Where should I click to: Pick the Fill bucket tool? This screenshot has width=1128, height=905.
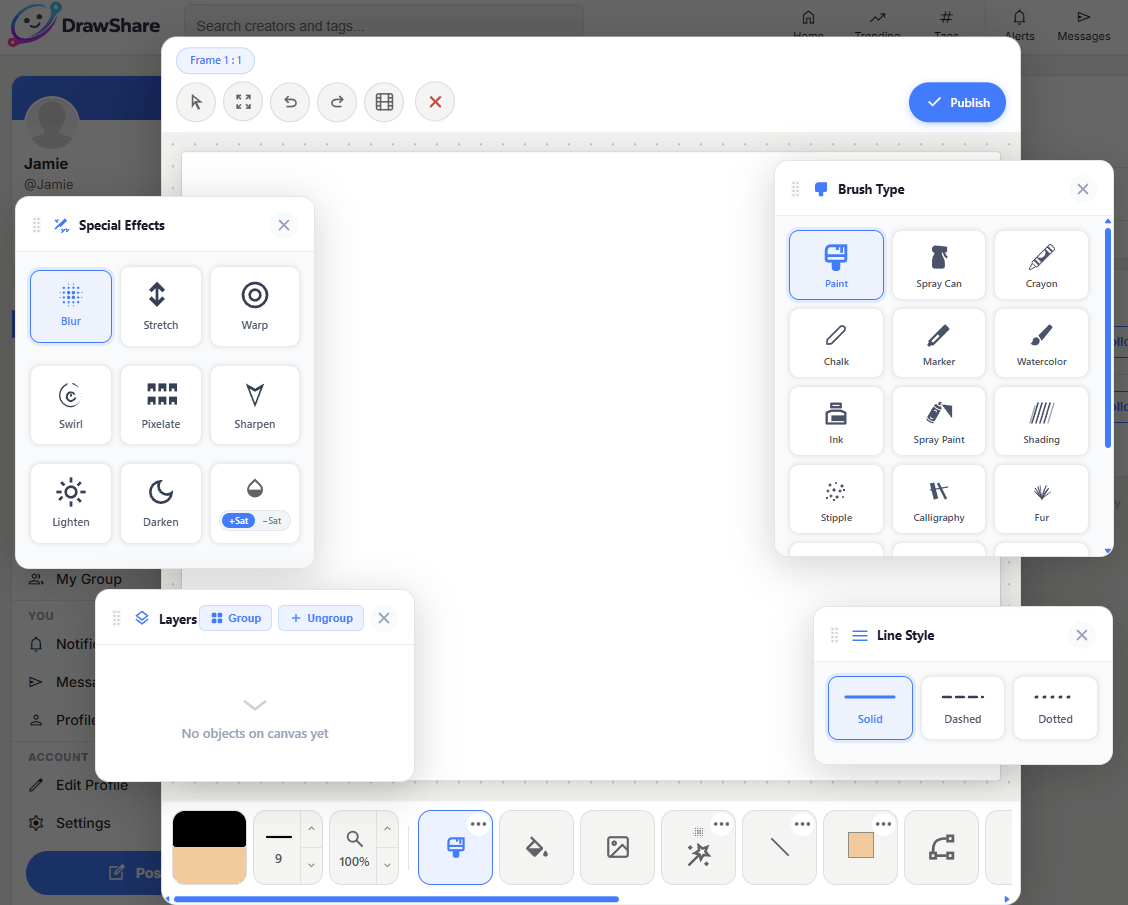coord(536,847)
